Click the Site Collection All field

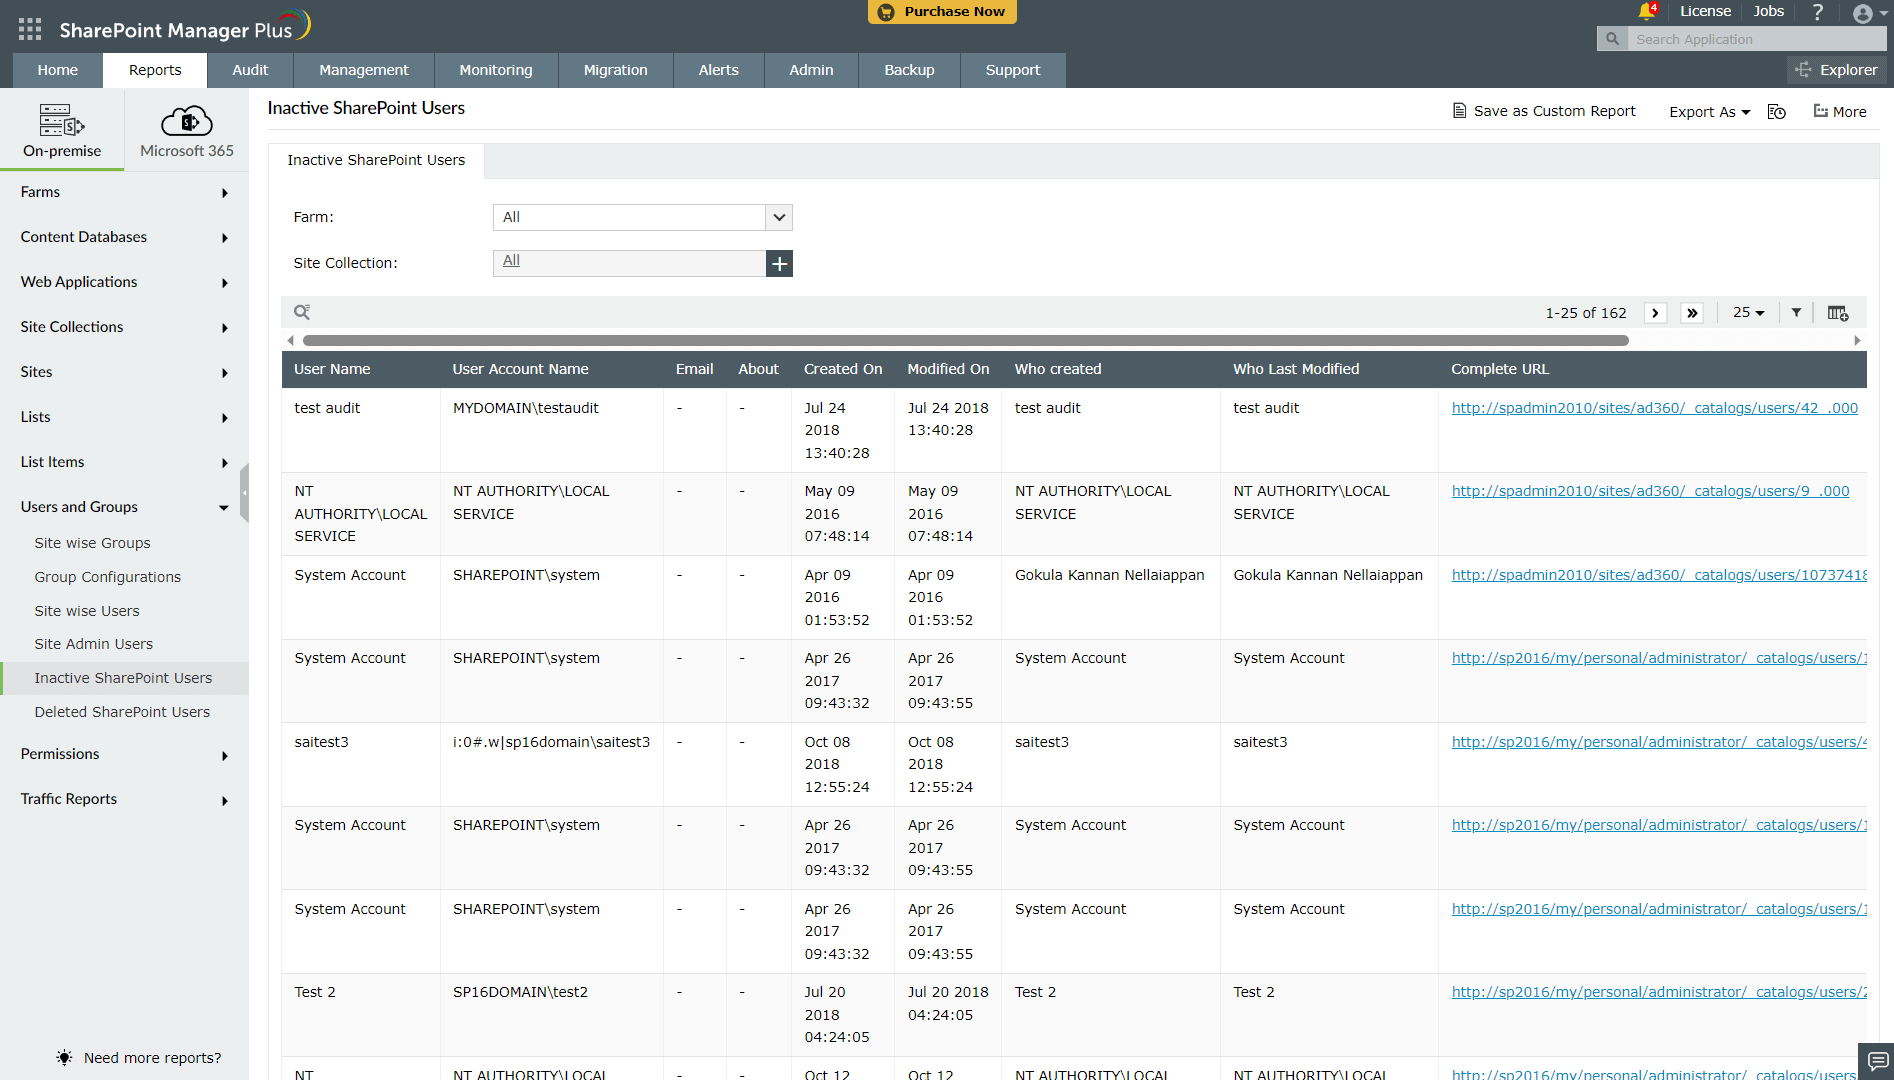pyautogui.click(x=629, y=263)
